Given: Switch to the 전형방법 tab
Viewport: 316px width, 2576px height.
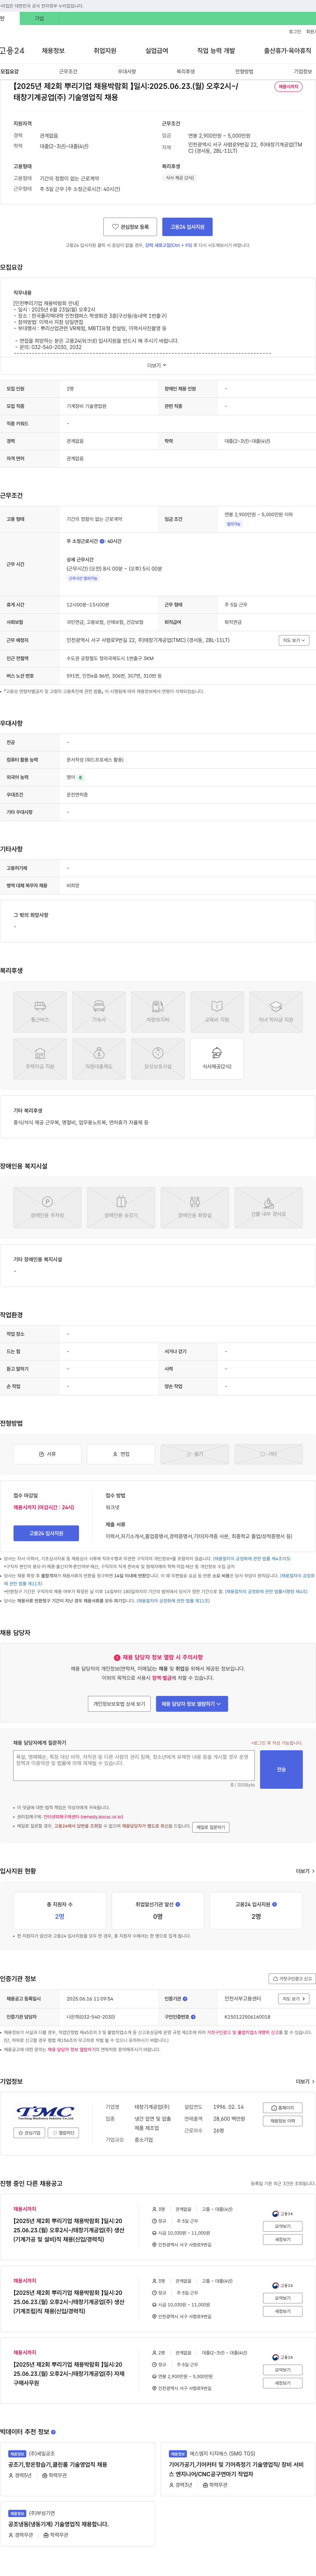Looking at the screenshot, I should (x=244, y=72).
